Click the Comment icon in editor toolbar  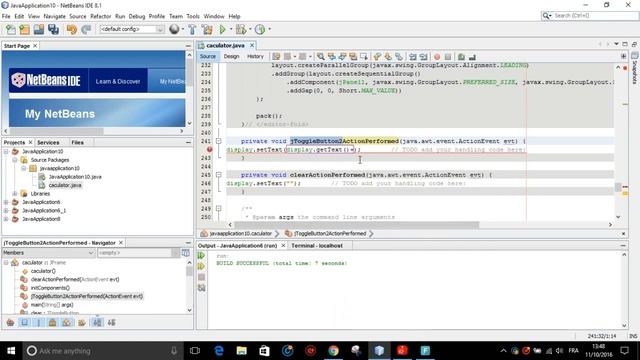point(461,57)
